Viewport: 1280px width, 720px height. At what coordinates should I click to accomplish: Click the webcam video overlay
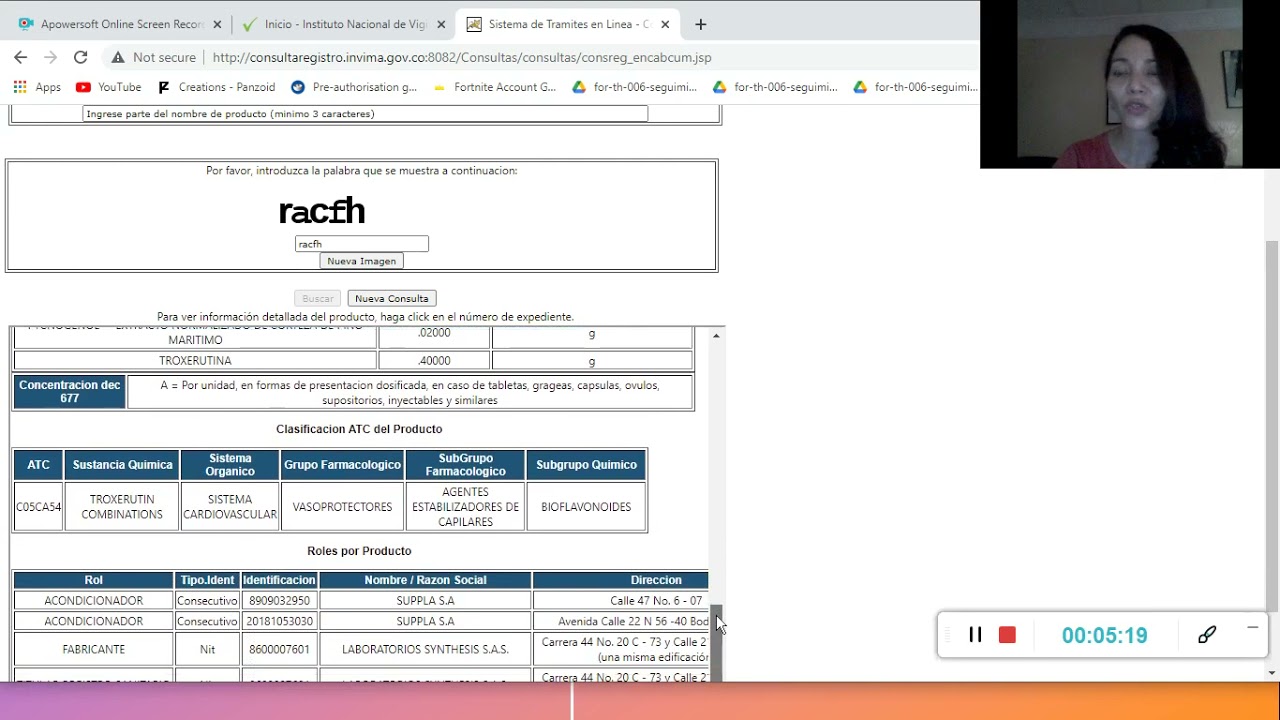pos(1130,84)
